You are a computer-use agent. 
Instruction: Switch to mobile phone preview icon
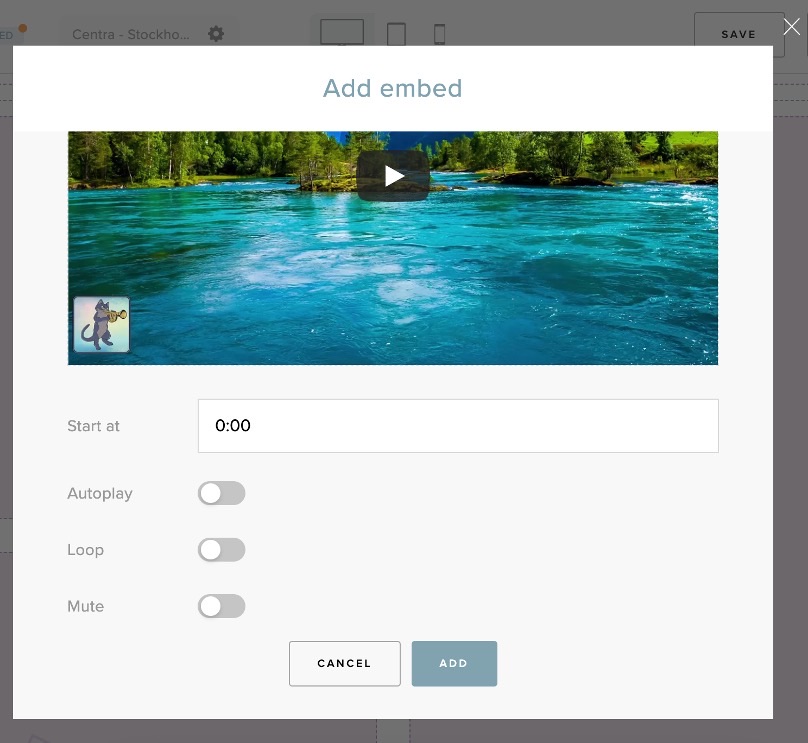point(440,35)
